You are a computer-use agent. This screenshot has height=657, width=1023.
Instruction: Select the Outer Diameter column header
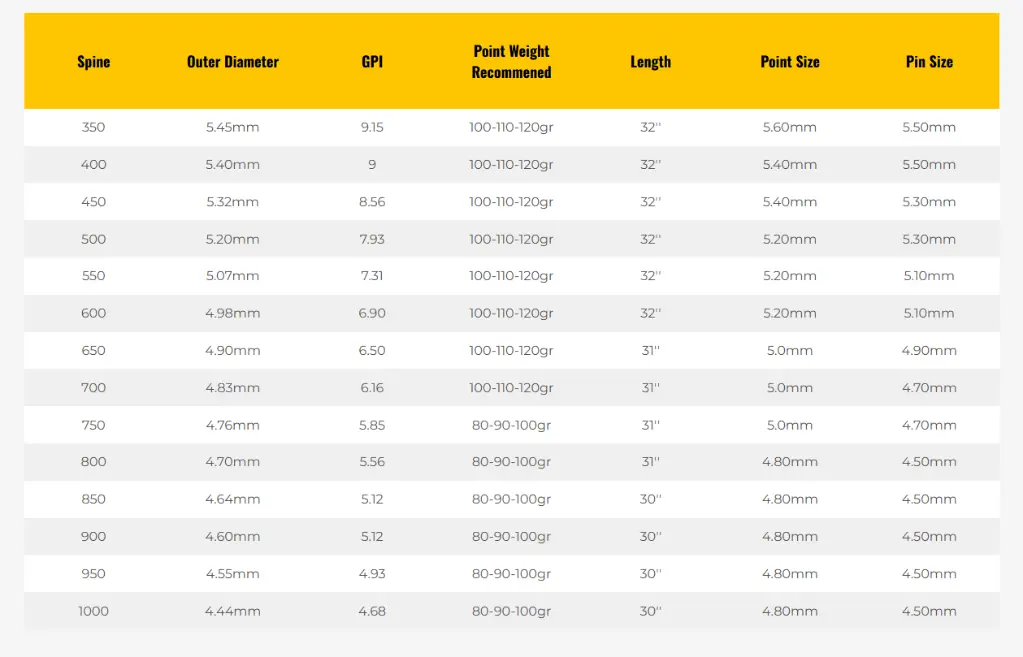point(233,62)
